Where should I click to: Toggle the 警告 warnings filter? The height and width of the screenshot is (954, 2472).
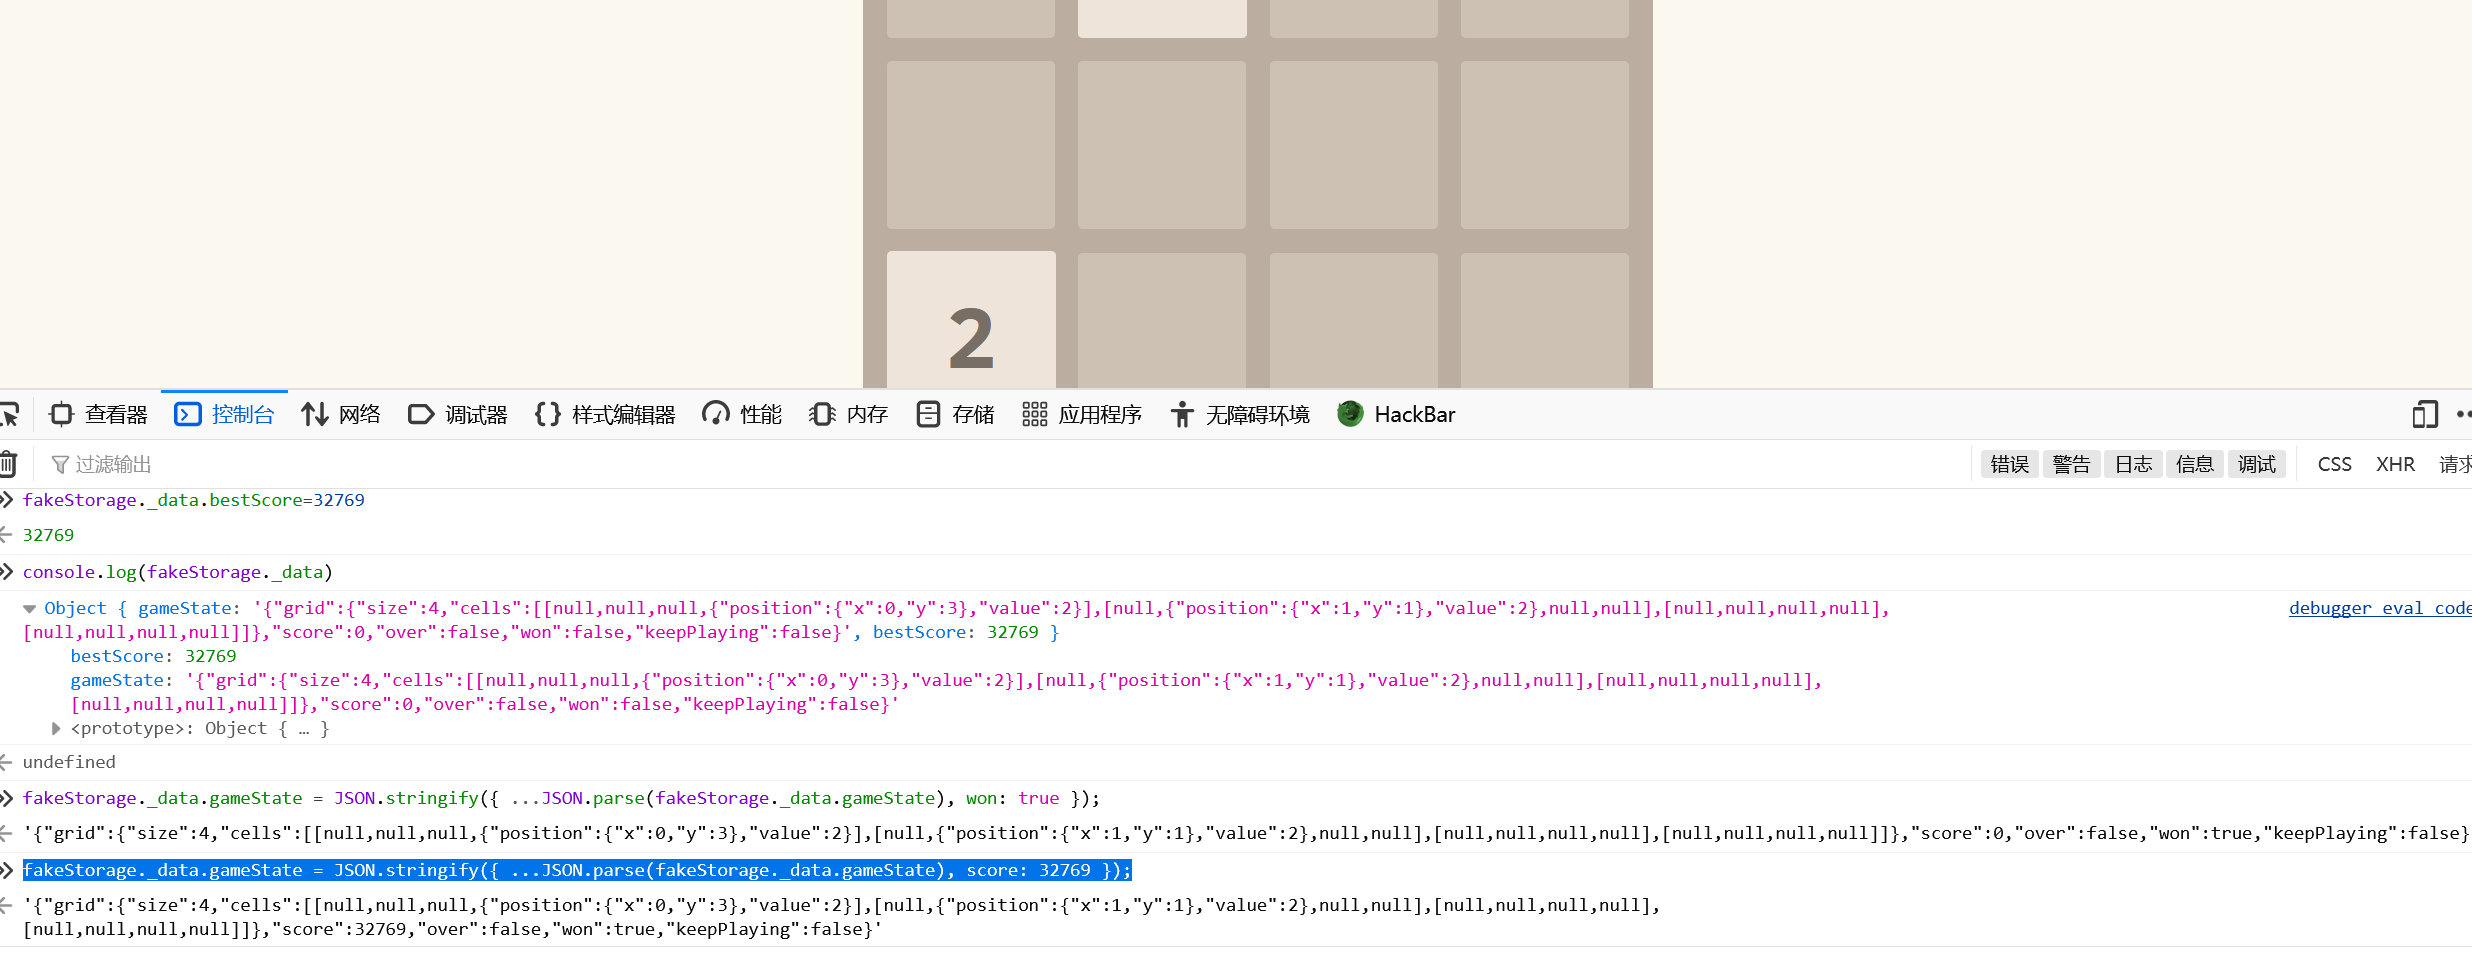2072,464
